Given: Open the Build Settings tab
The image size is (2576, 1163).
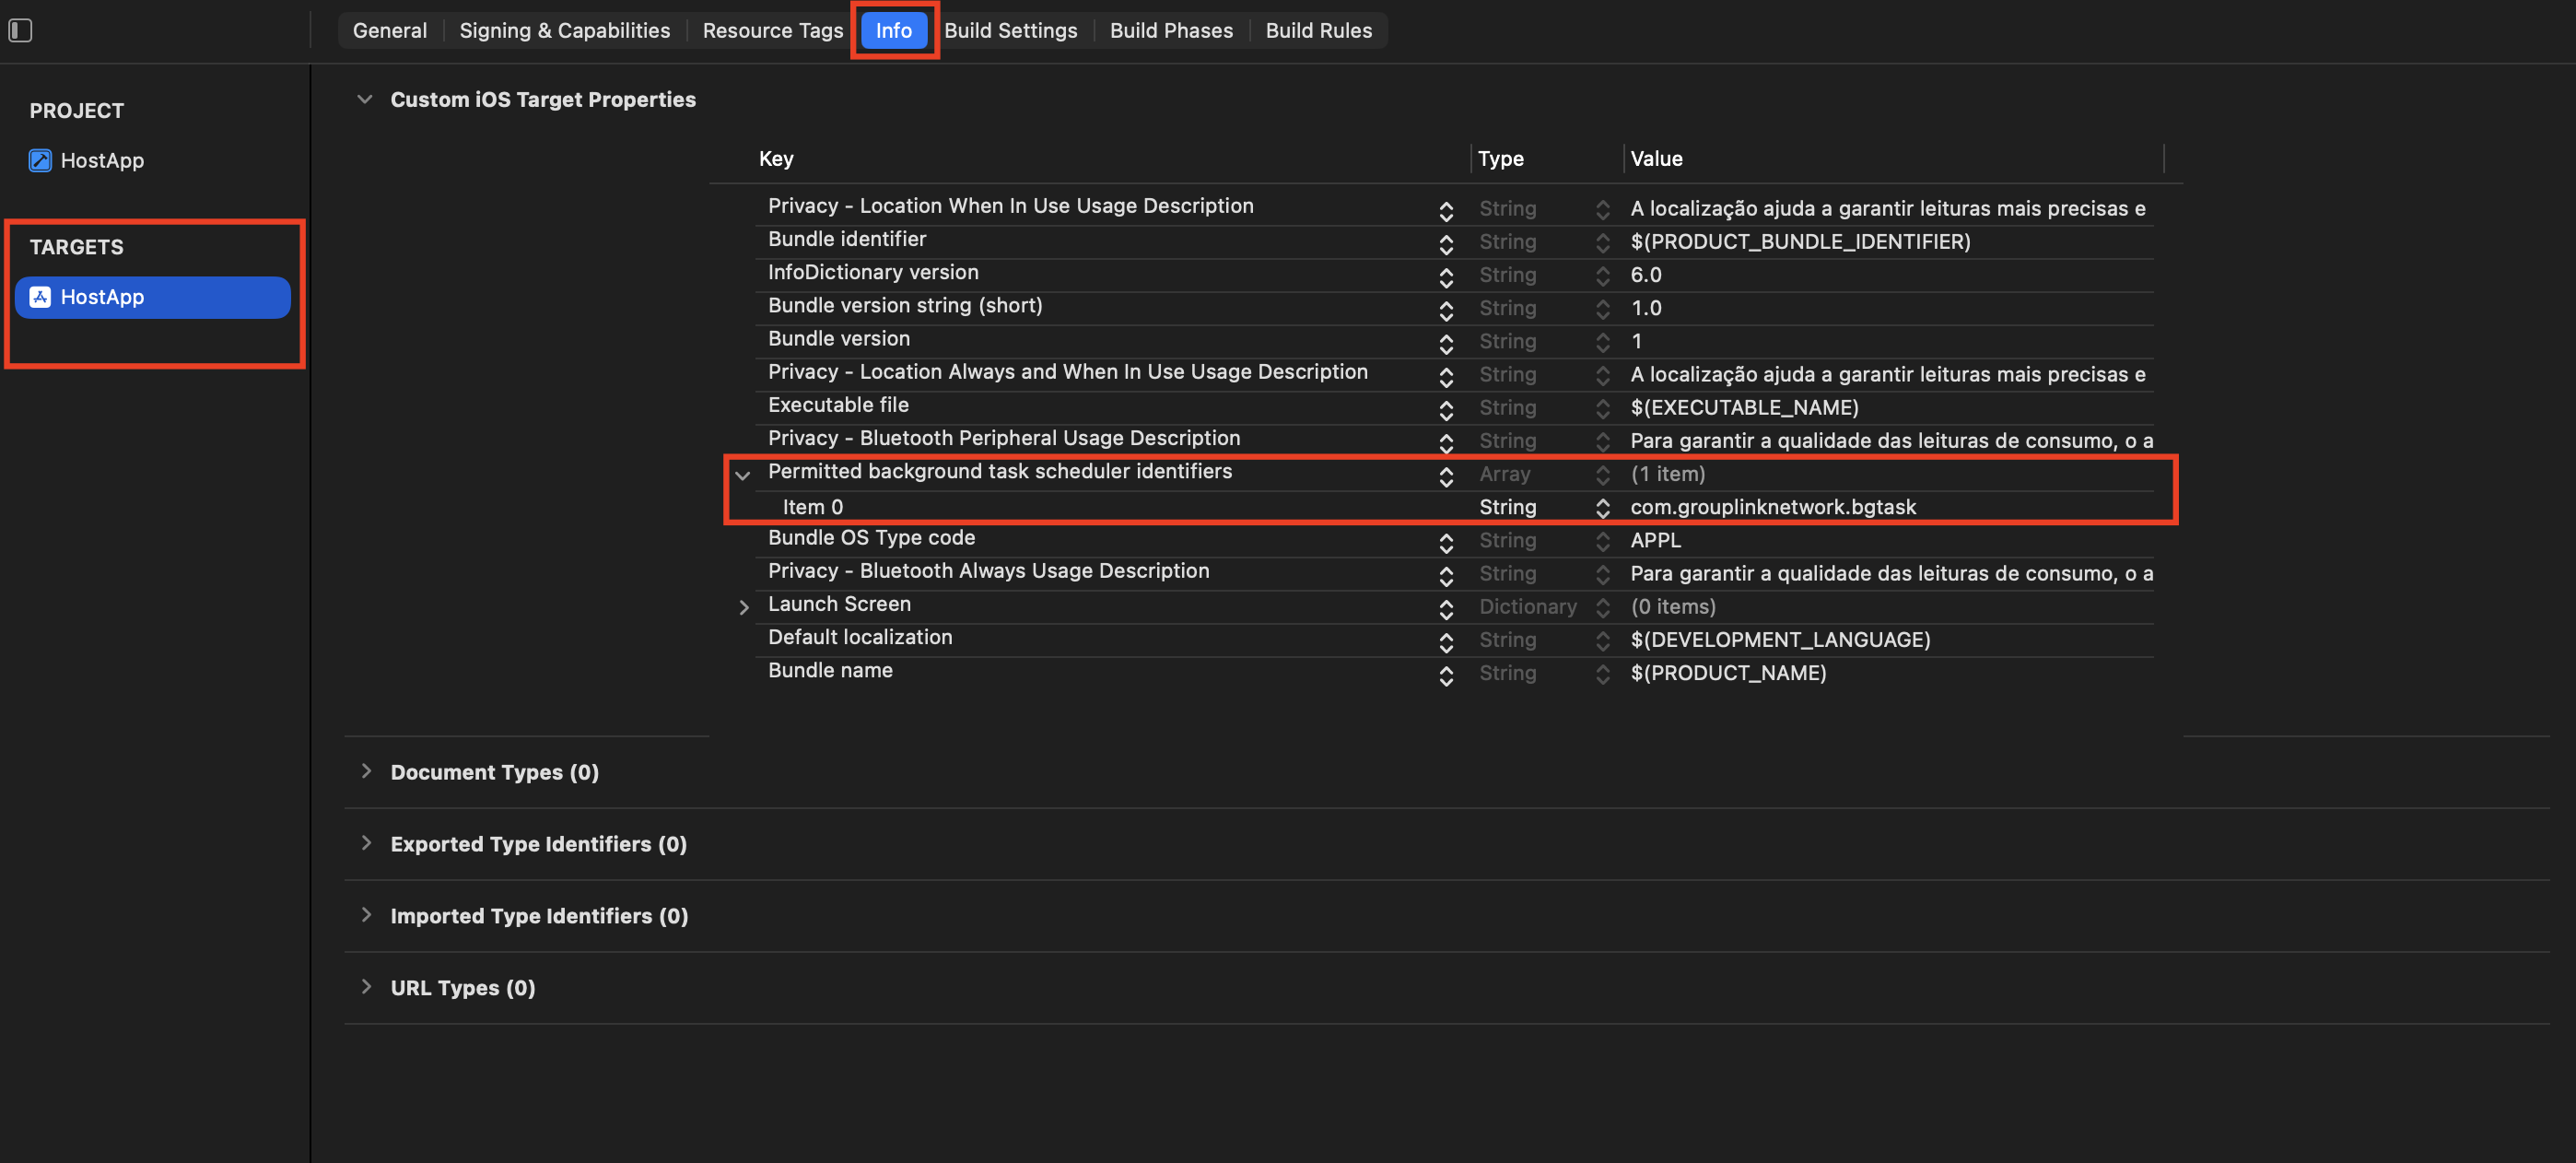Looking at the screenshot, I should coord(1011,31).
